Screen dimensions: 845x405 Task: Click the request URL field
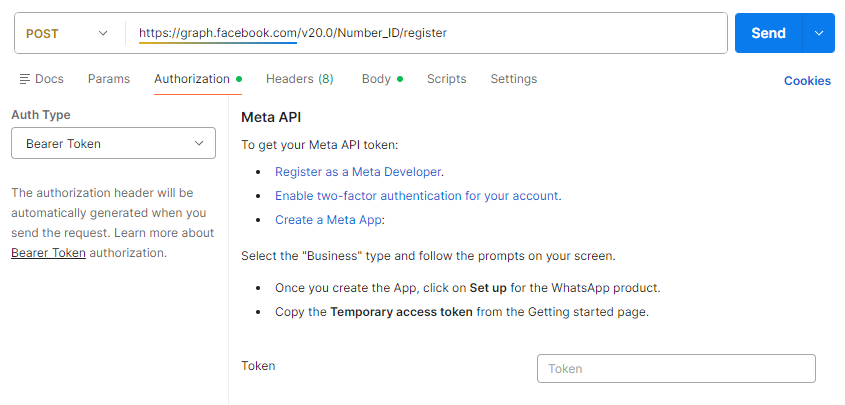430,33
